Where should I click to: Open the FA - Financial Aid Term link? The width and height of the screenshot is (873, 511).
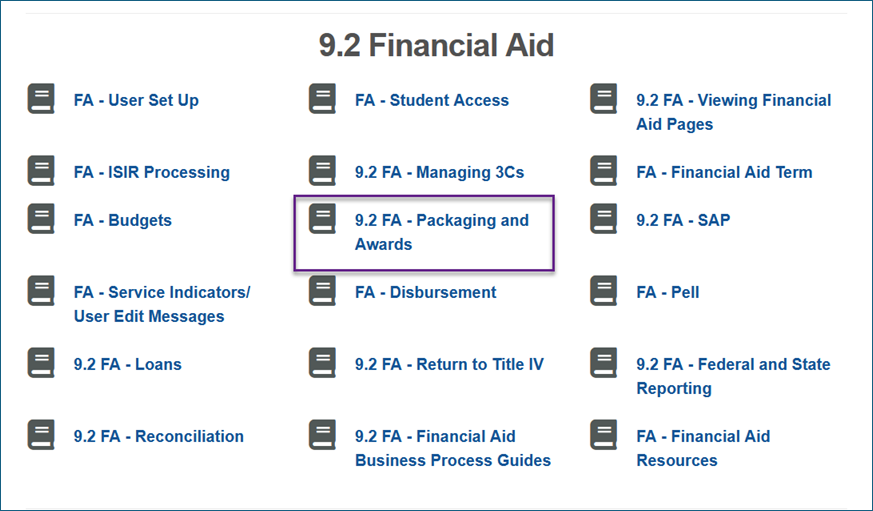(724, 172)
